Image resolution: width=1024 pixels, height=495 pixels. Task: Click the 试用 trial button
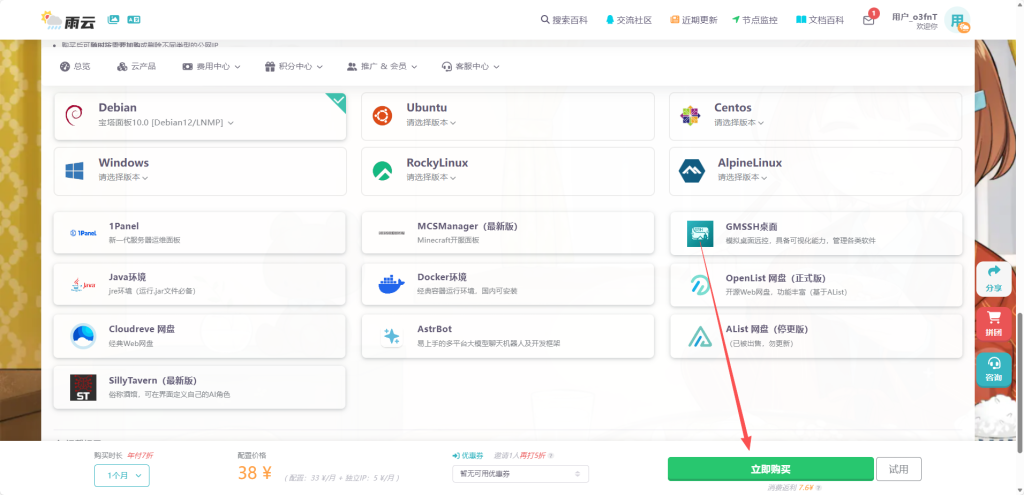(x=898, y=469)
